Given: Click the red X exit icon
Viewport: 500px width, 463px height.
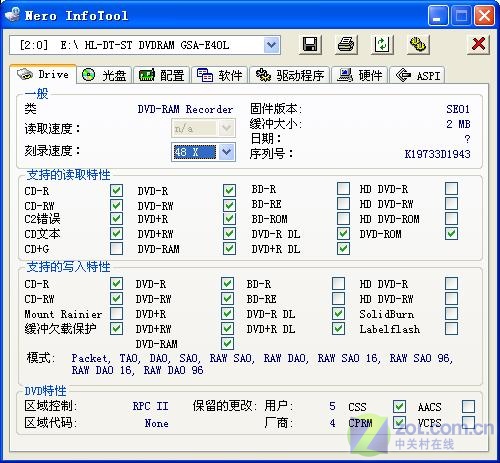Looking at the screenshot, I should (x=478, y=44).
